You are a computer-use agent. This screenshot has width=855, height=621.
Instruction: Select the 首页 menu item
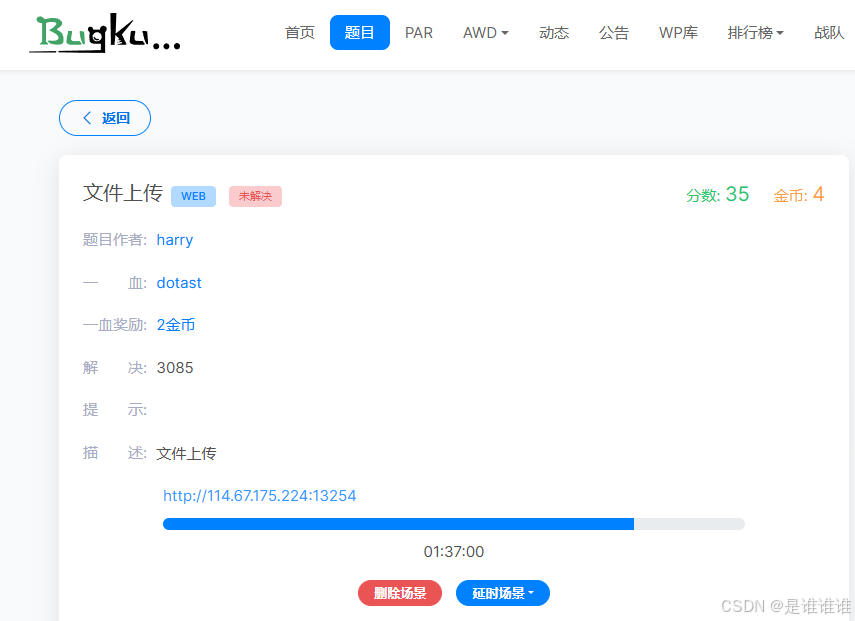pyautogui.click(x=299, y=32)
